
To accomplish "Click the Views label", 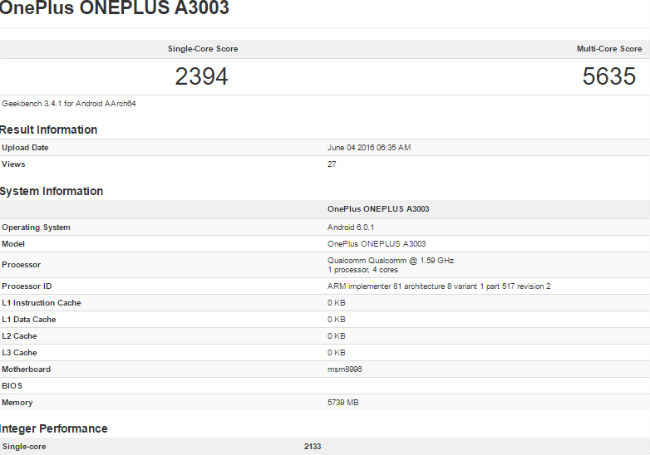I will 13,164.
